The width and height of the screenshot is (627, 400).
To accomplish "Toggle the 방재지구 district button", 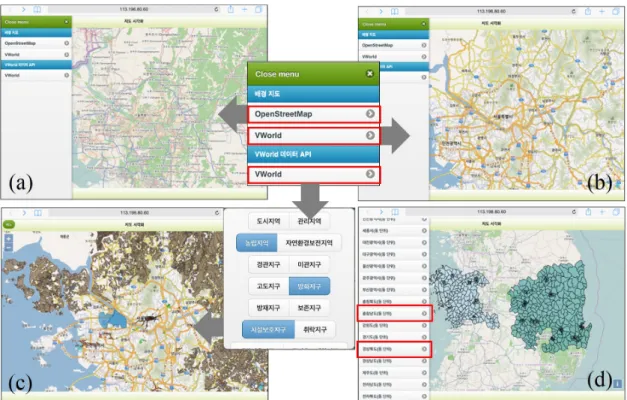I will pyautogui.click(x=268, y=308).
